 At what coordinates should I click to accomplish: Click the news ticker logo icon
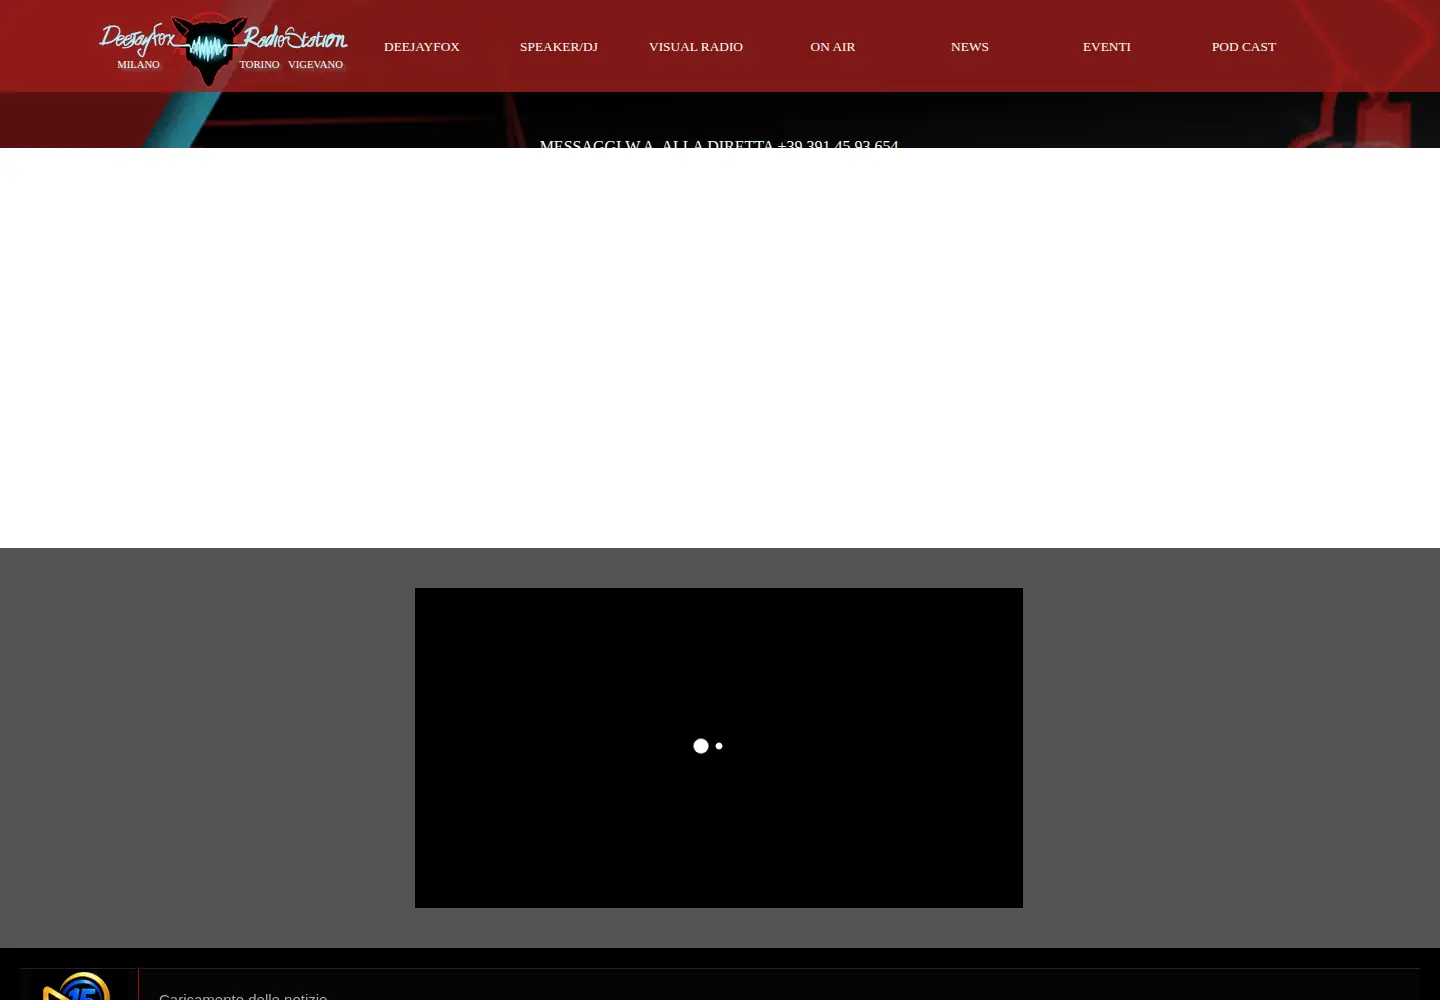(x=77, y=987)
